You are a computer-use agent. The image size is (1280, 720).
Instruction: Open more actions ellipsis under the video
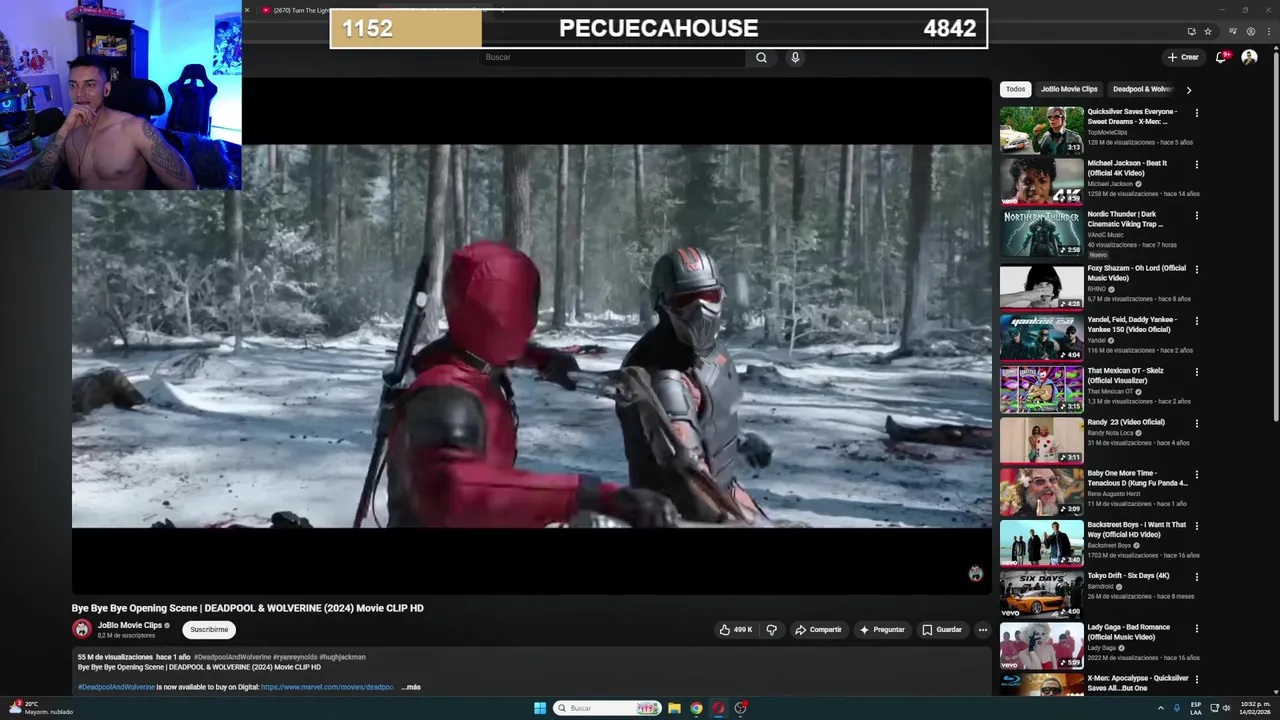tap(982, 630)
